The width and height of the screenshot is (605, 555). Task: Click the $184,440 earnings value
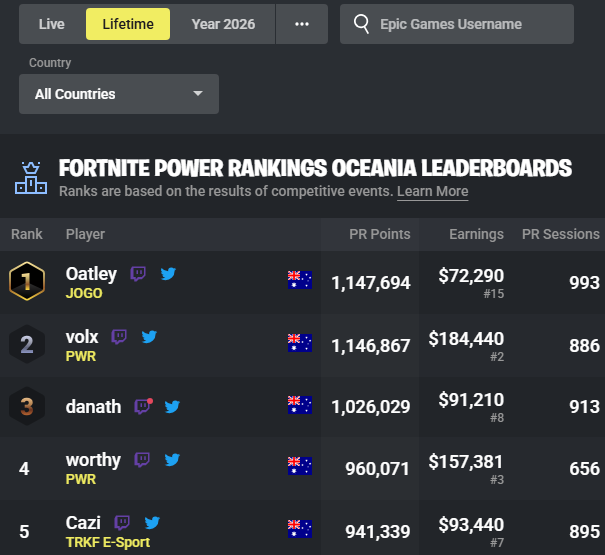466,339
